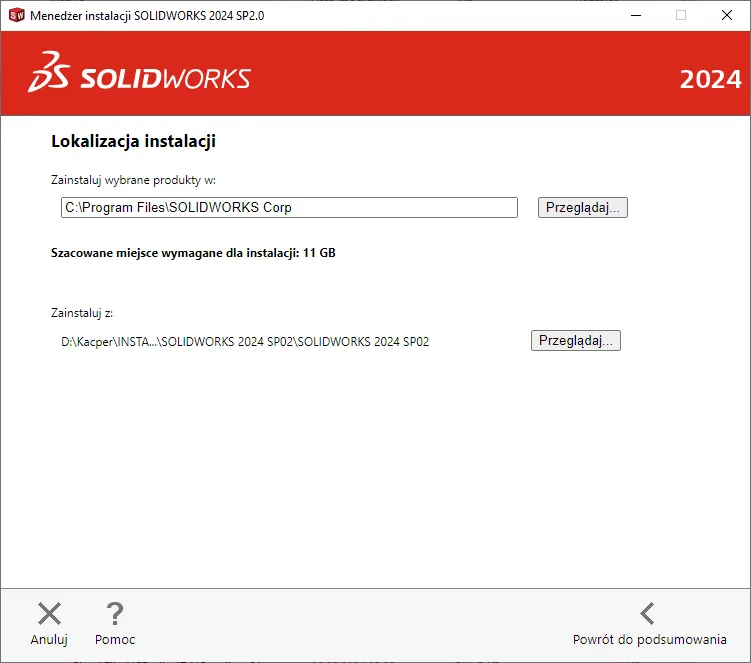The height and width of the screenshot is (663, 751).
Task: Browse for install source folder with Przeglądaj
Action: click(x=576, y=341)
